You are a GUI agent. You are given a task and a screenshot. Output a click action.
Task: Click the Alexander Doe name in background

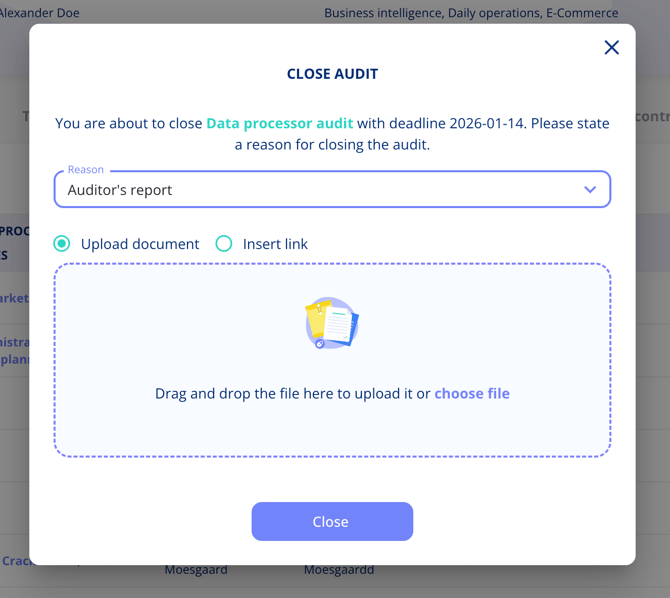pyautogui.click(x=40, y=13)
